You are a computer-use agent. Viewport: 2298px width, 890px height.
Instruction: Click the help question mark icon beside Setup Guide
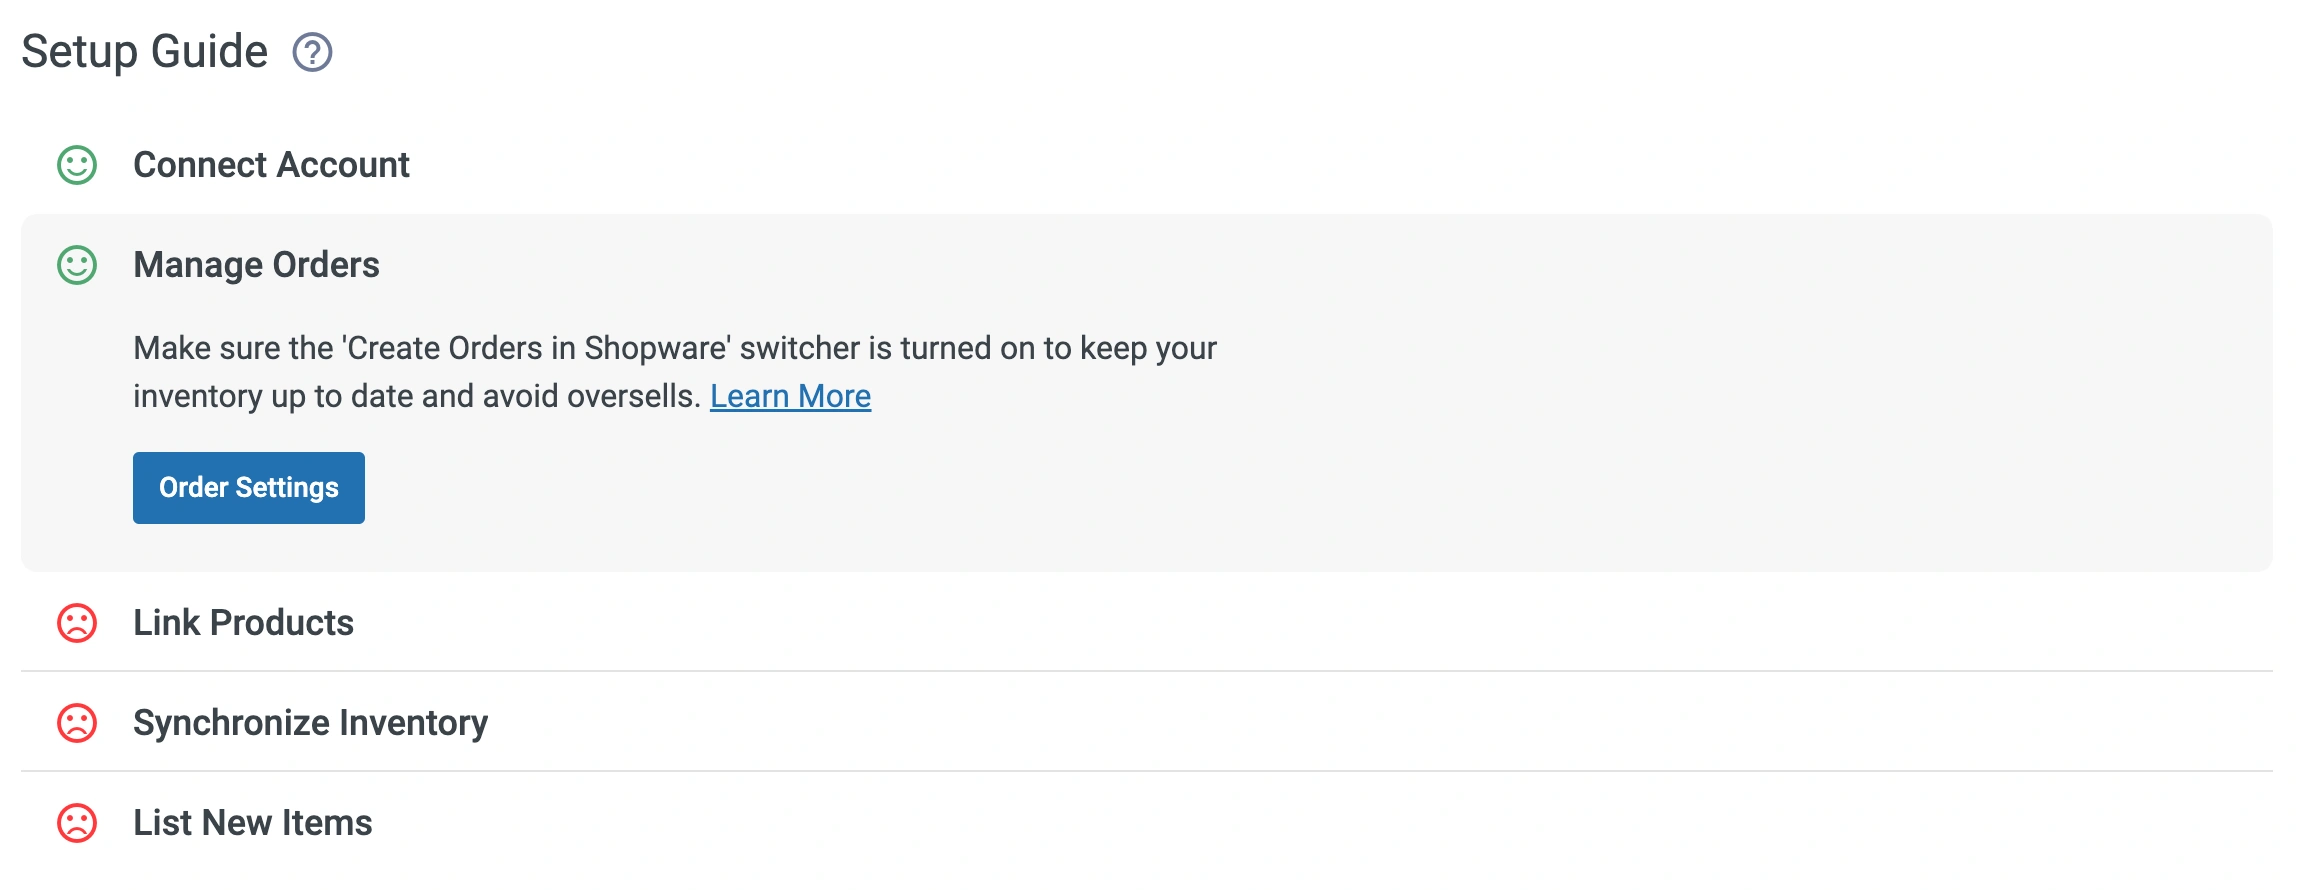point(312,52)
